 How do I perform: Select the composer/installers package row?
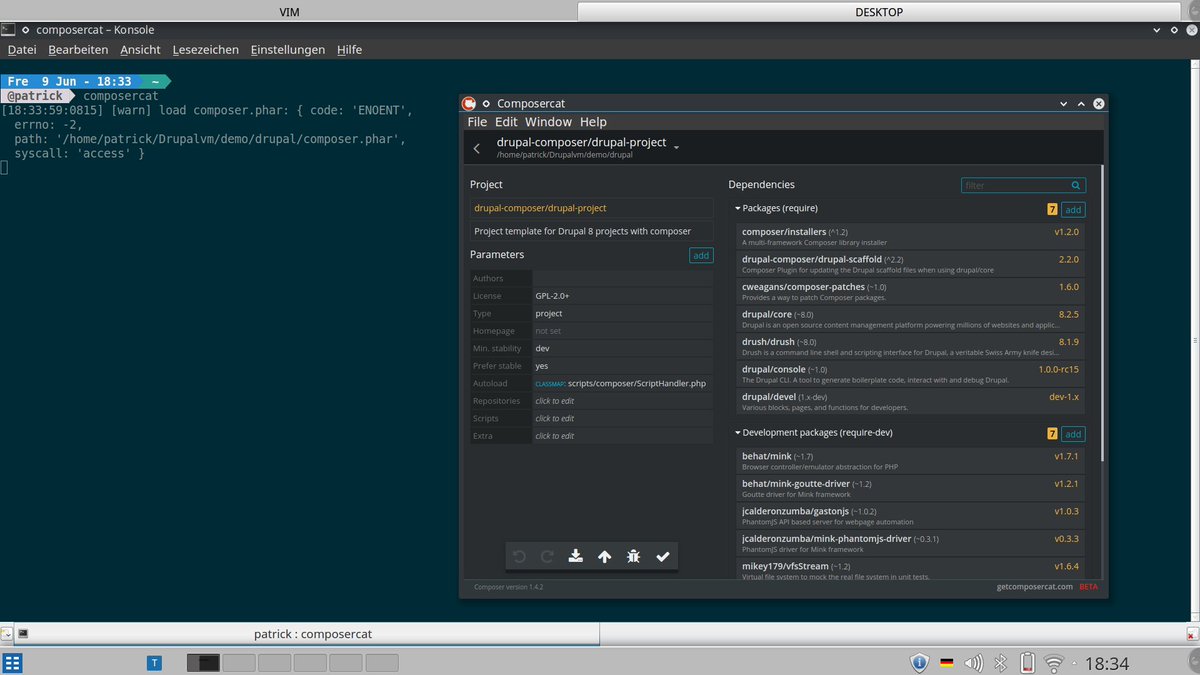[911, 236]
